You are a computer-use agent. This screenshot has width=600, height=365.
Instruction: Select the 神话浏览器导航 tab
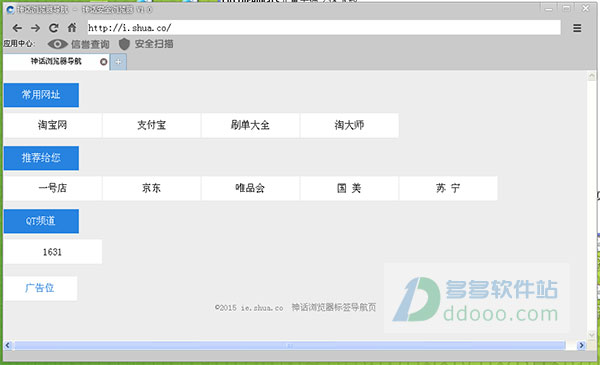(56, 62)
